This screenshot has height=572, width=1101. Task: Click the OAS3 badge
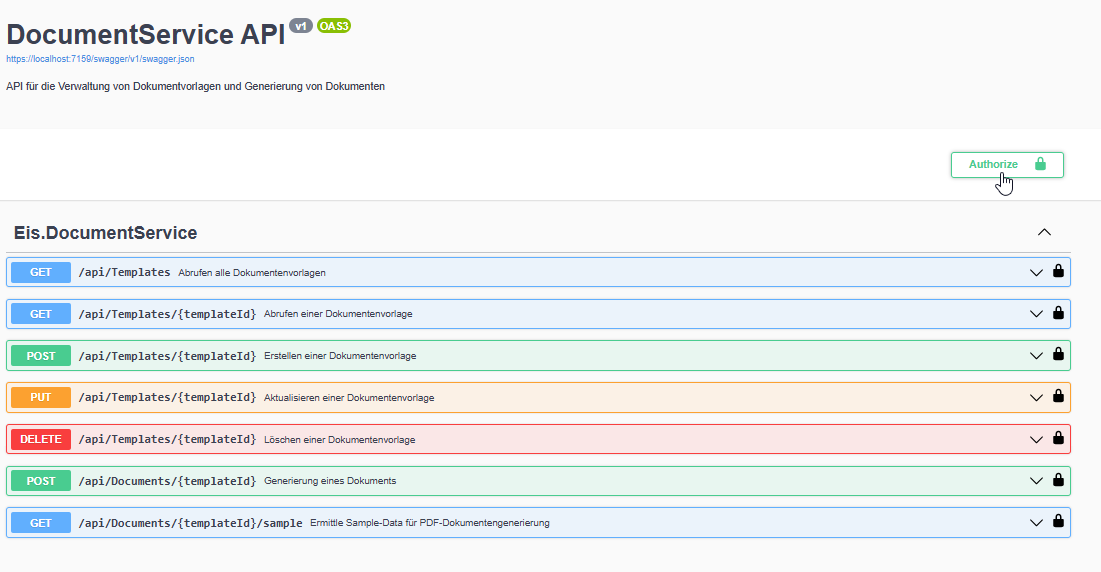(334, 26)
